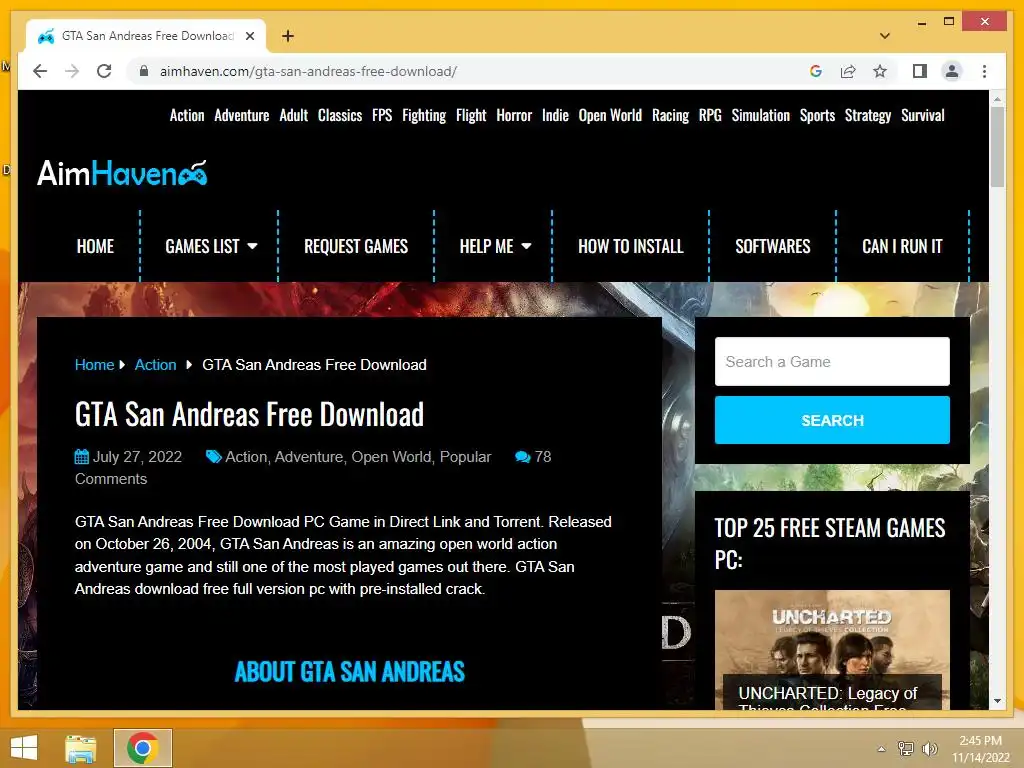Select the Indie category
Screen dimensions: 1024x768
(x=555, y=116)
